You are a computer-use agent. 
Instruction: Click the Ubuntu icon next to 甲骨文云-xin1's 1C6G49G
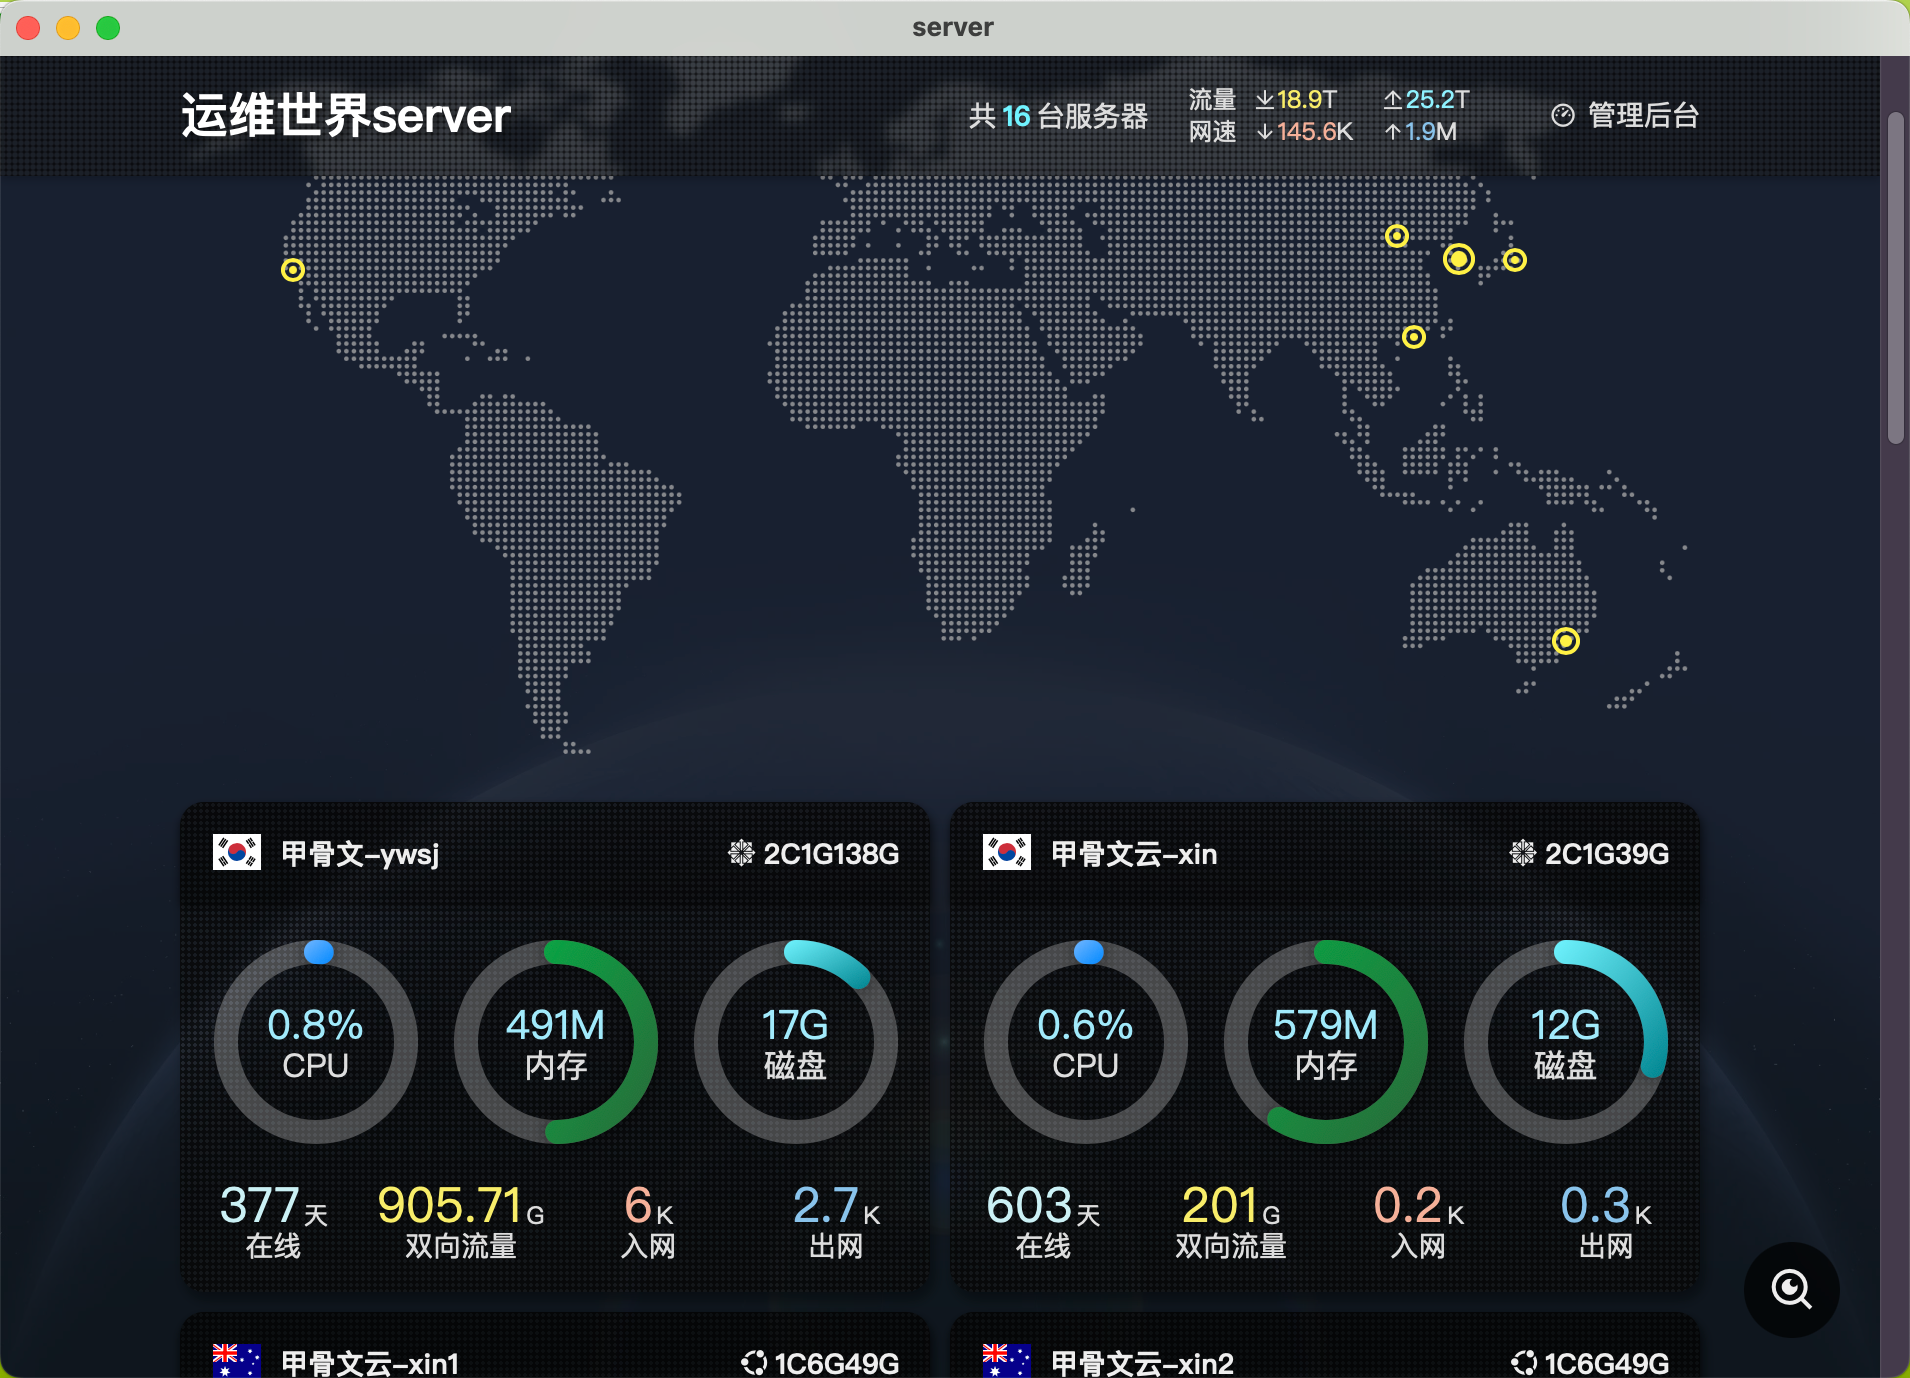tap(754, 1362)
